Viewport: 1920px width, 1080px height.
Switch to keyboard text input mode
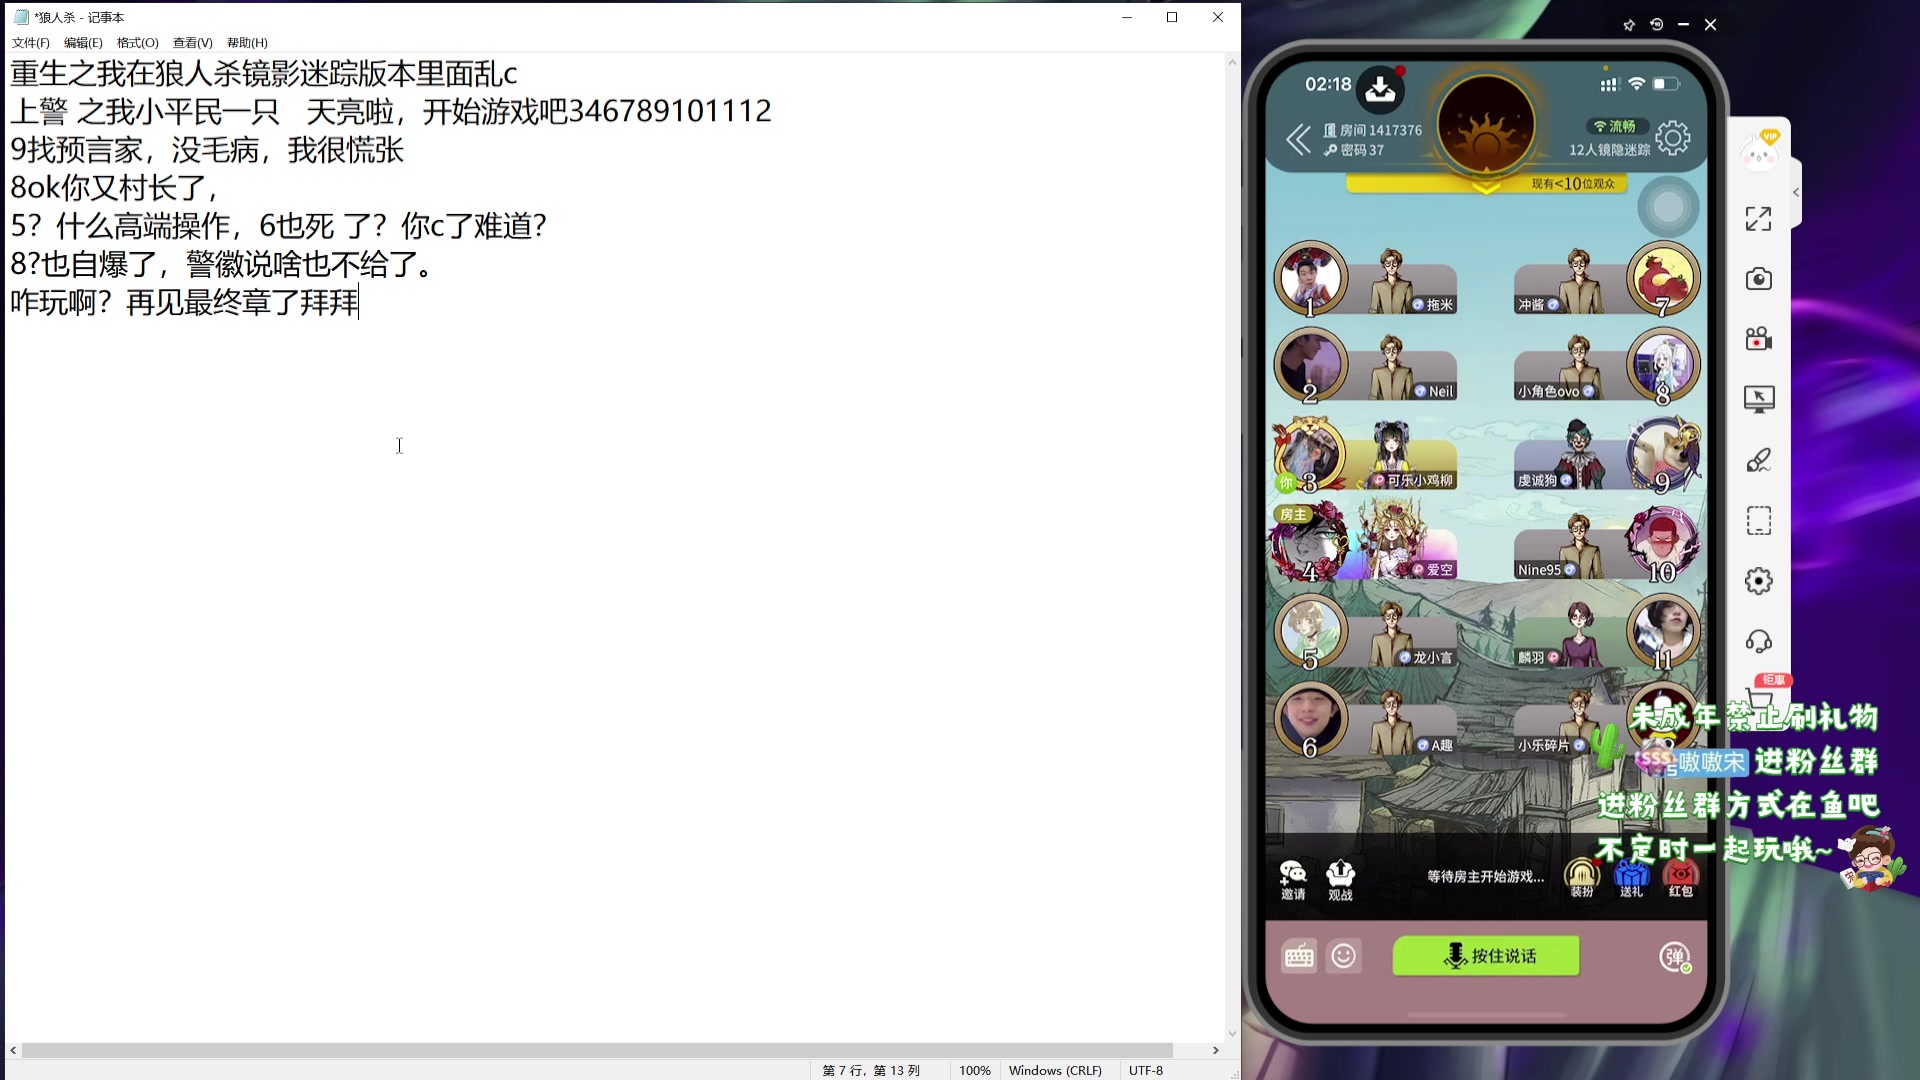pos(1299,957)
